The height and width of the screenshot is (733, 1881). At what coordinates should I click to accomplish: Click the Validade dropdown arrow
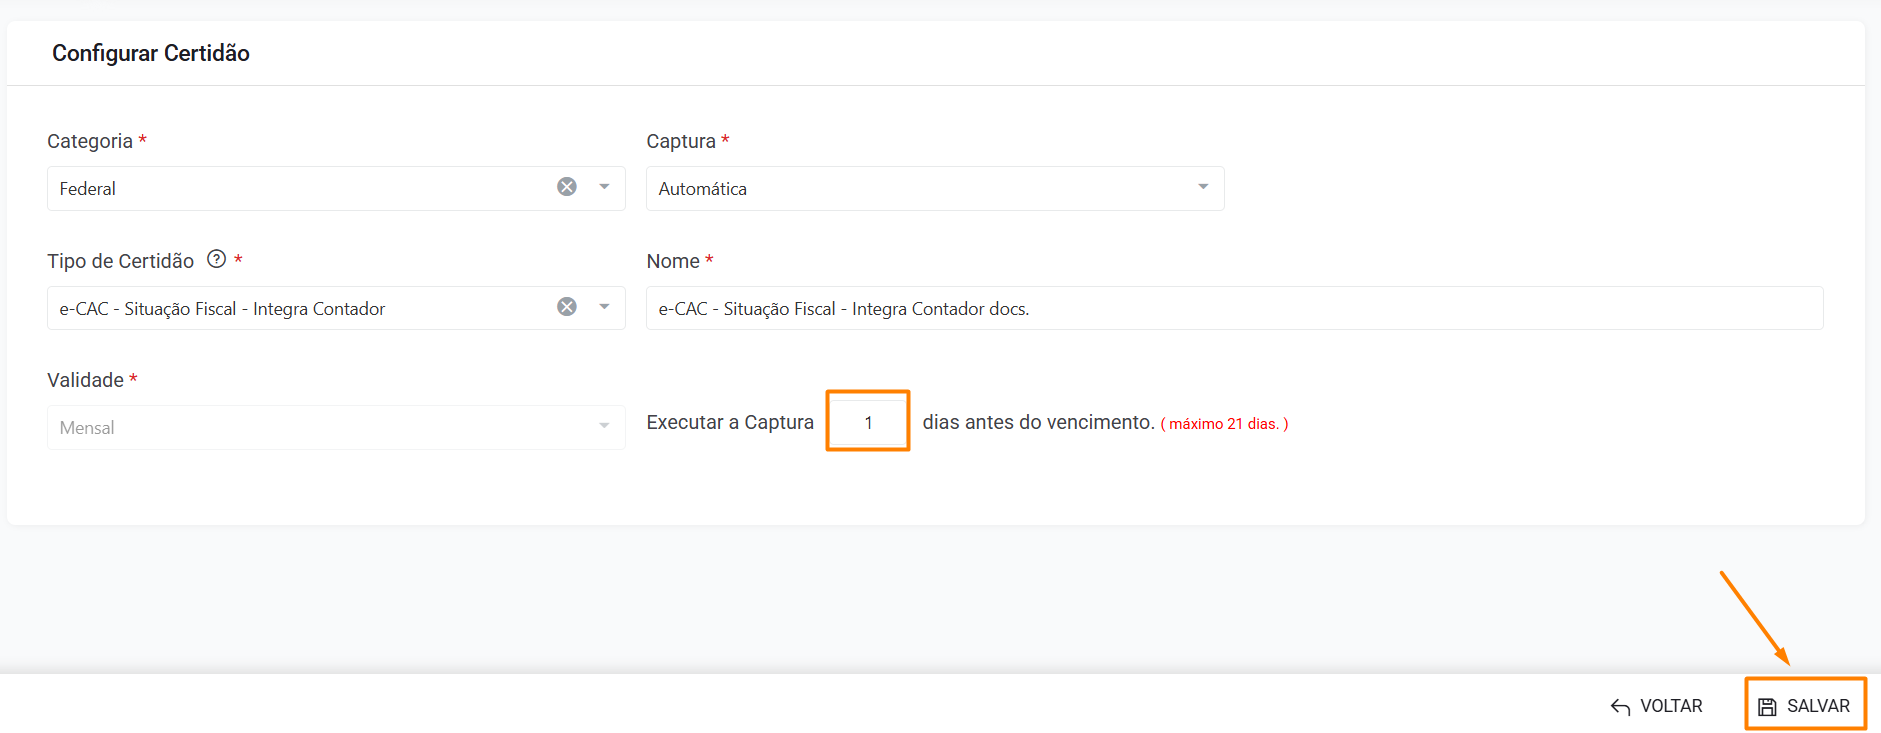[604, 426]
